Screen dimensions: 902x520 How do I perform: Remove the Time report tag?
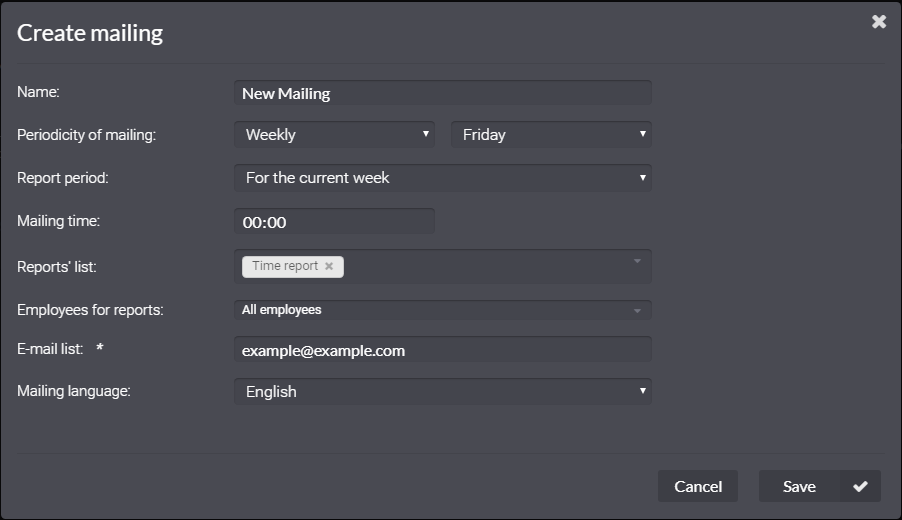click(329, 266)
